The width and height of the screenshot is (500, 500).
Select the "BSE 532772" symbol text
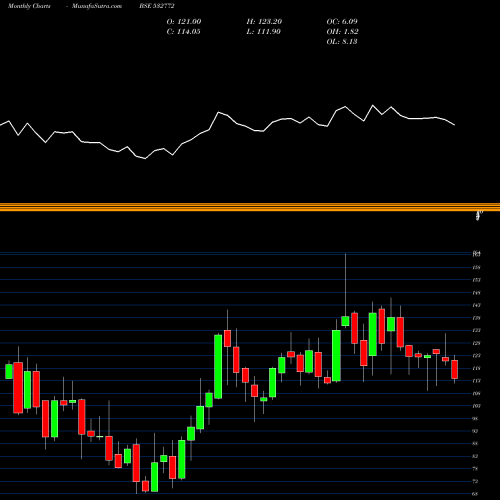click(x=157, y=6)
